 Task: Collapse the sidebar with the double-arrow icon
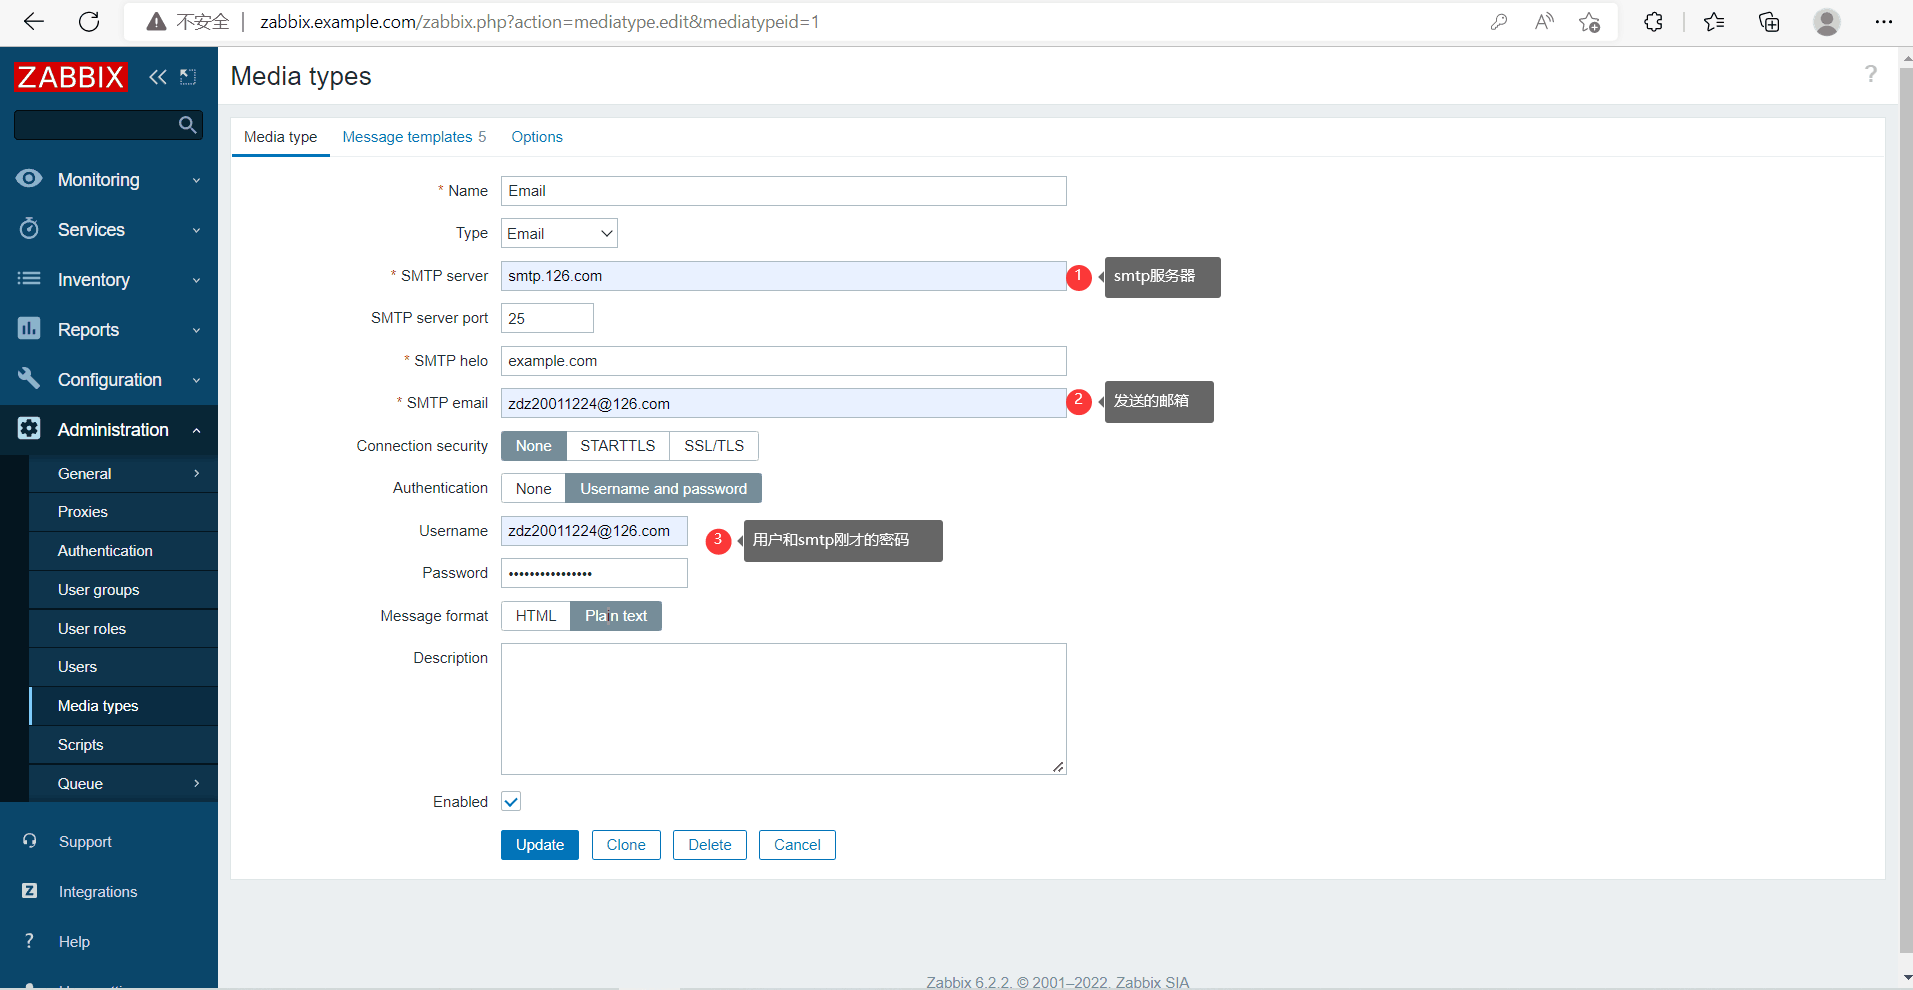click(158, 77)
